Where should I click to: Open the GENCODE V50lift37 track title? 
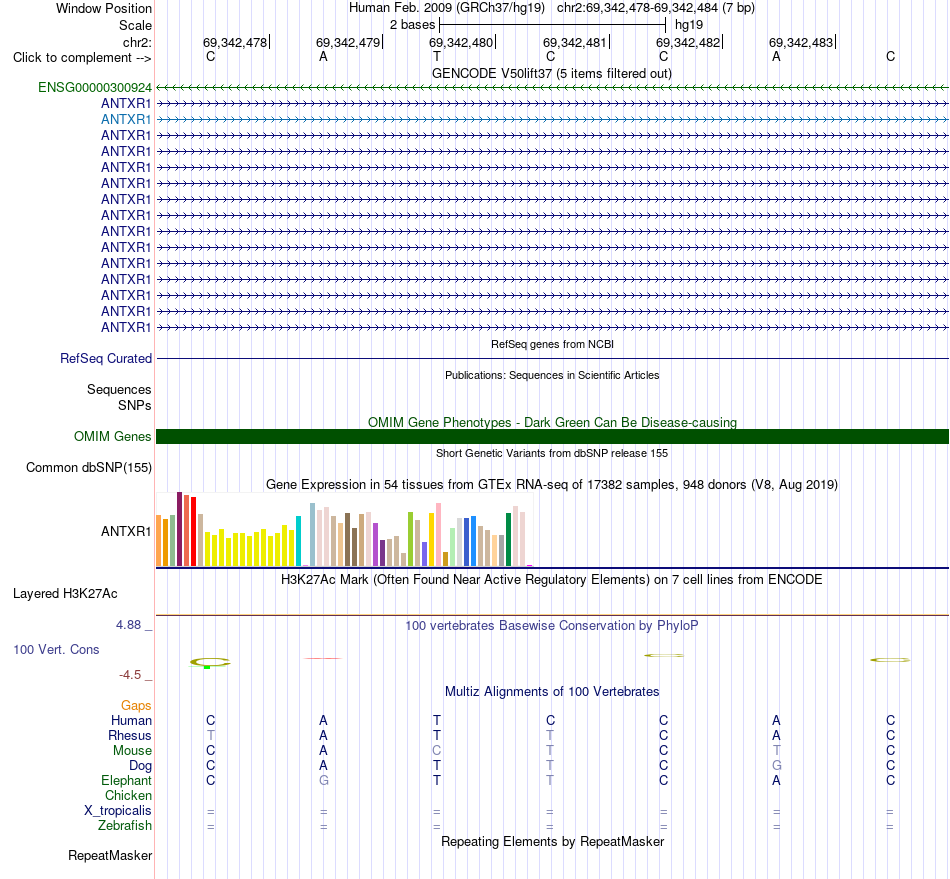click(551, 73)
